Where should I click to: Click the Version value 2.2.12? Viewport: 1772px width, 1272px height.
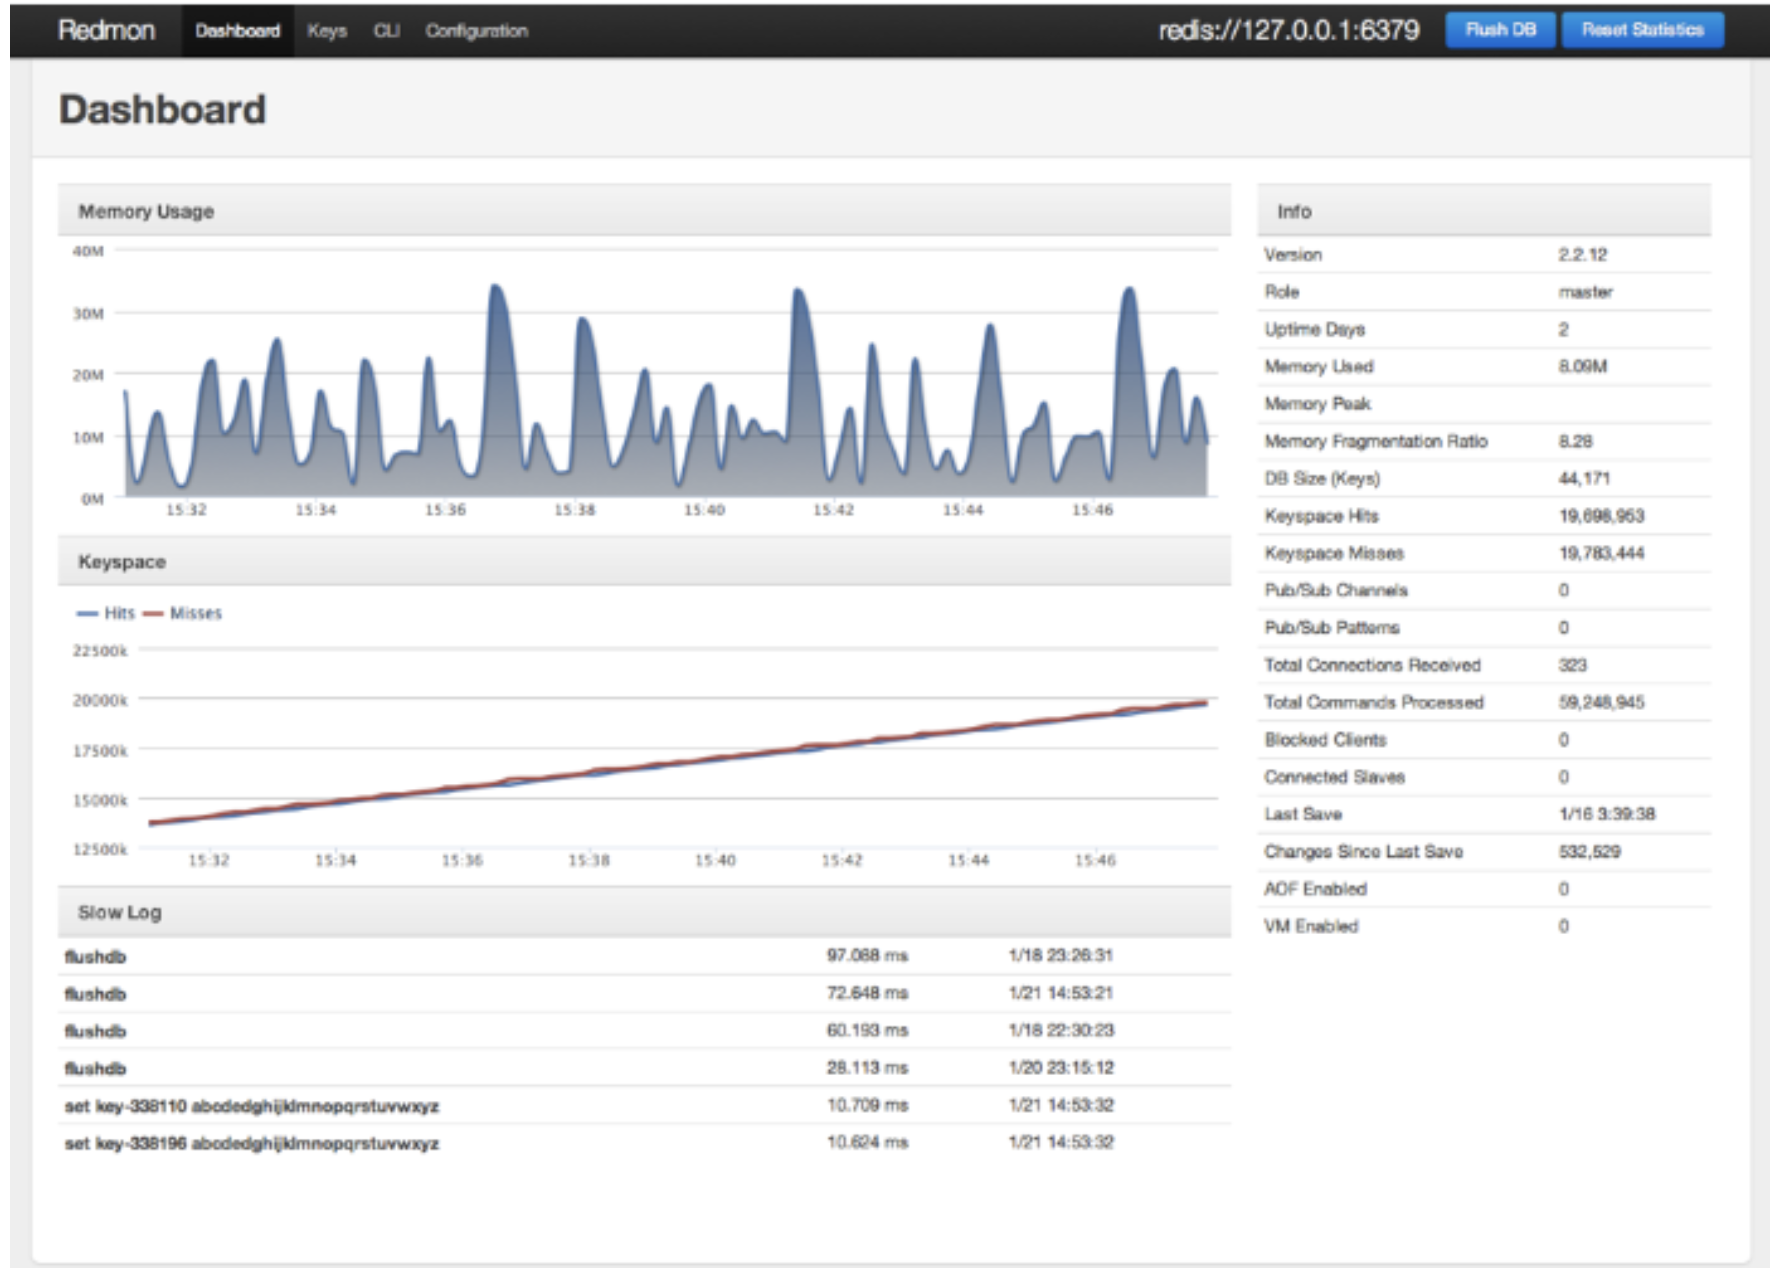1582,254
